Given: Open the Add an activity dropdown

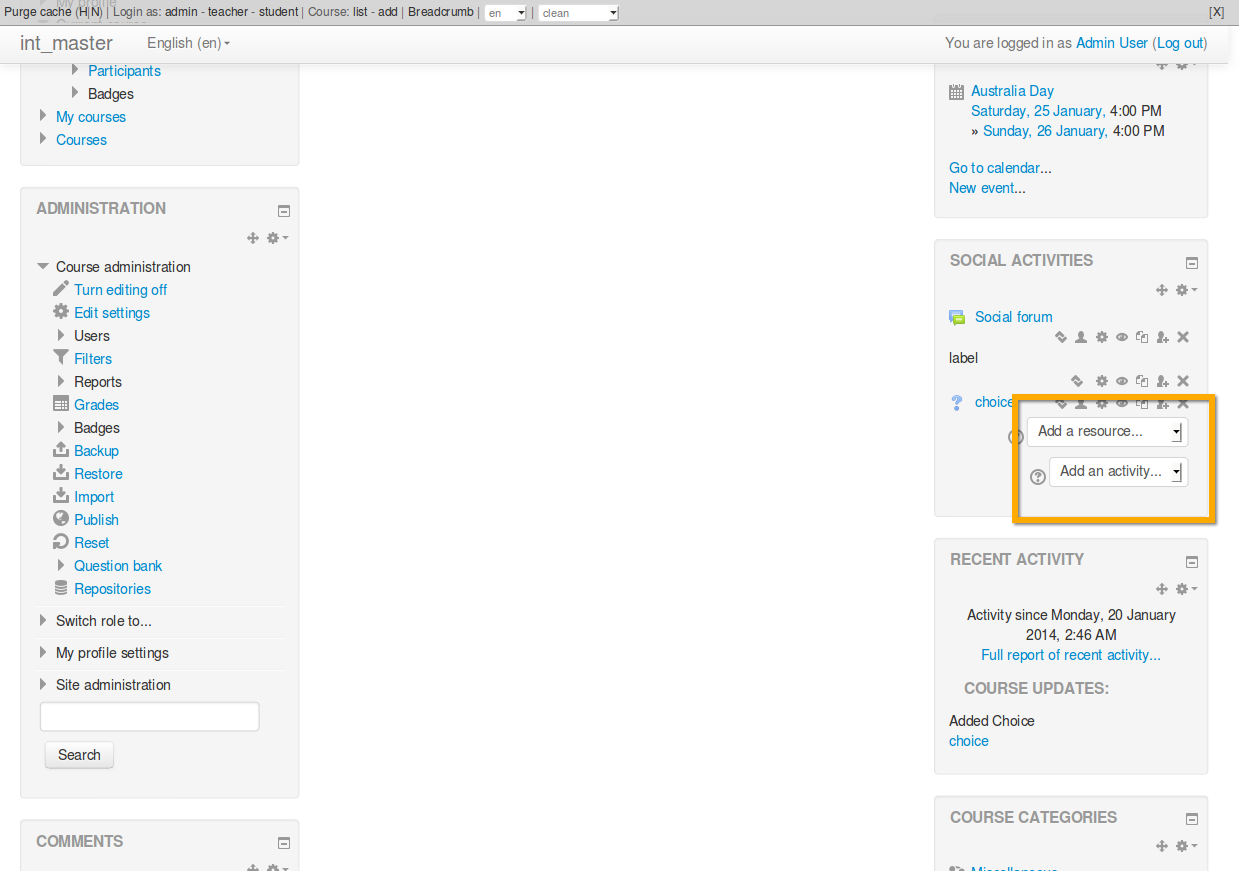Looking at the screenshot, I should point(1118,472).
